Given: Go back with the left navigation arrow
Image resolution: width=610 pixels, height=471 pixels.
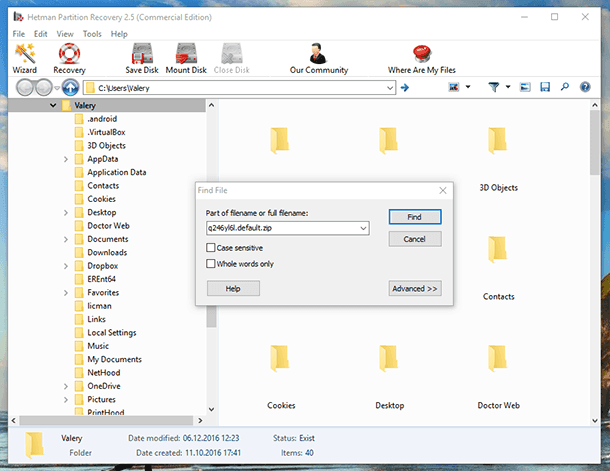Looking at the screenshot, I should tap(25, 88).
